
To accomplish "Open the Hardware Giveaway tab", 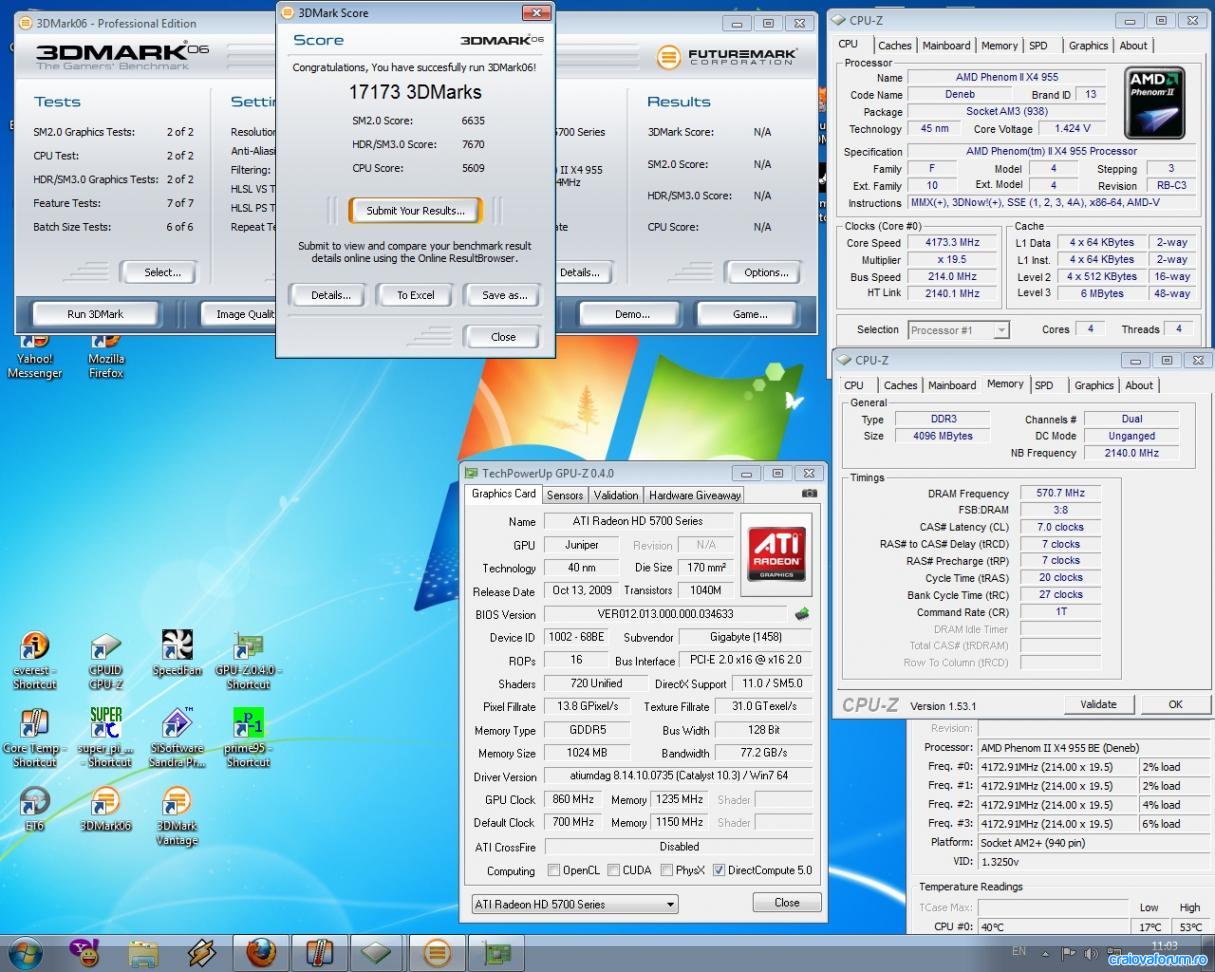I will (695, 495).
